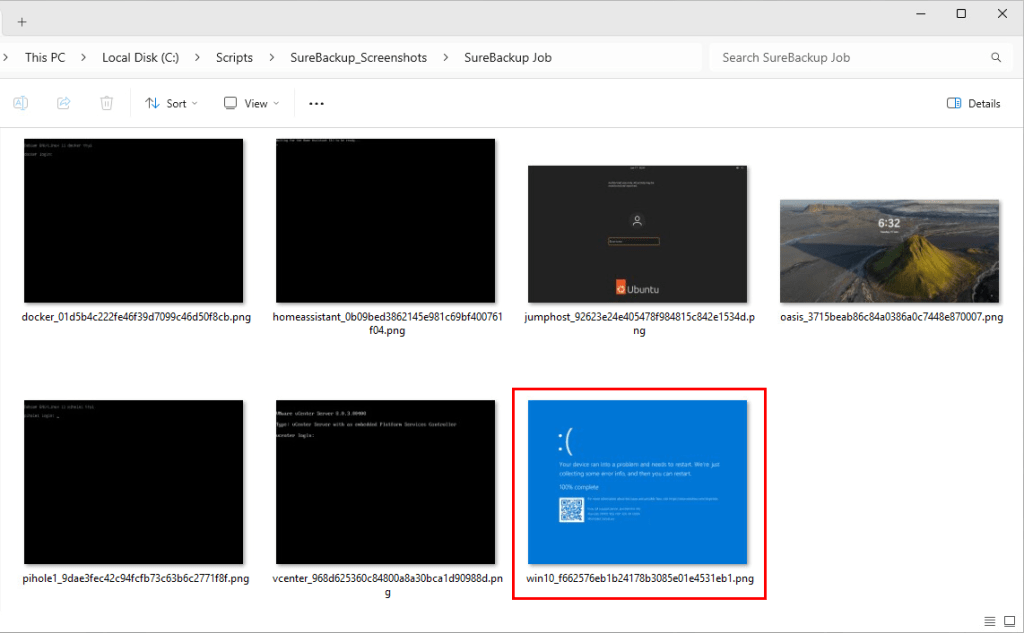Select the win10 blue screen thumbnail
The height and width of the screenshot is (633, 1024).
click(639, 480)
